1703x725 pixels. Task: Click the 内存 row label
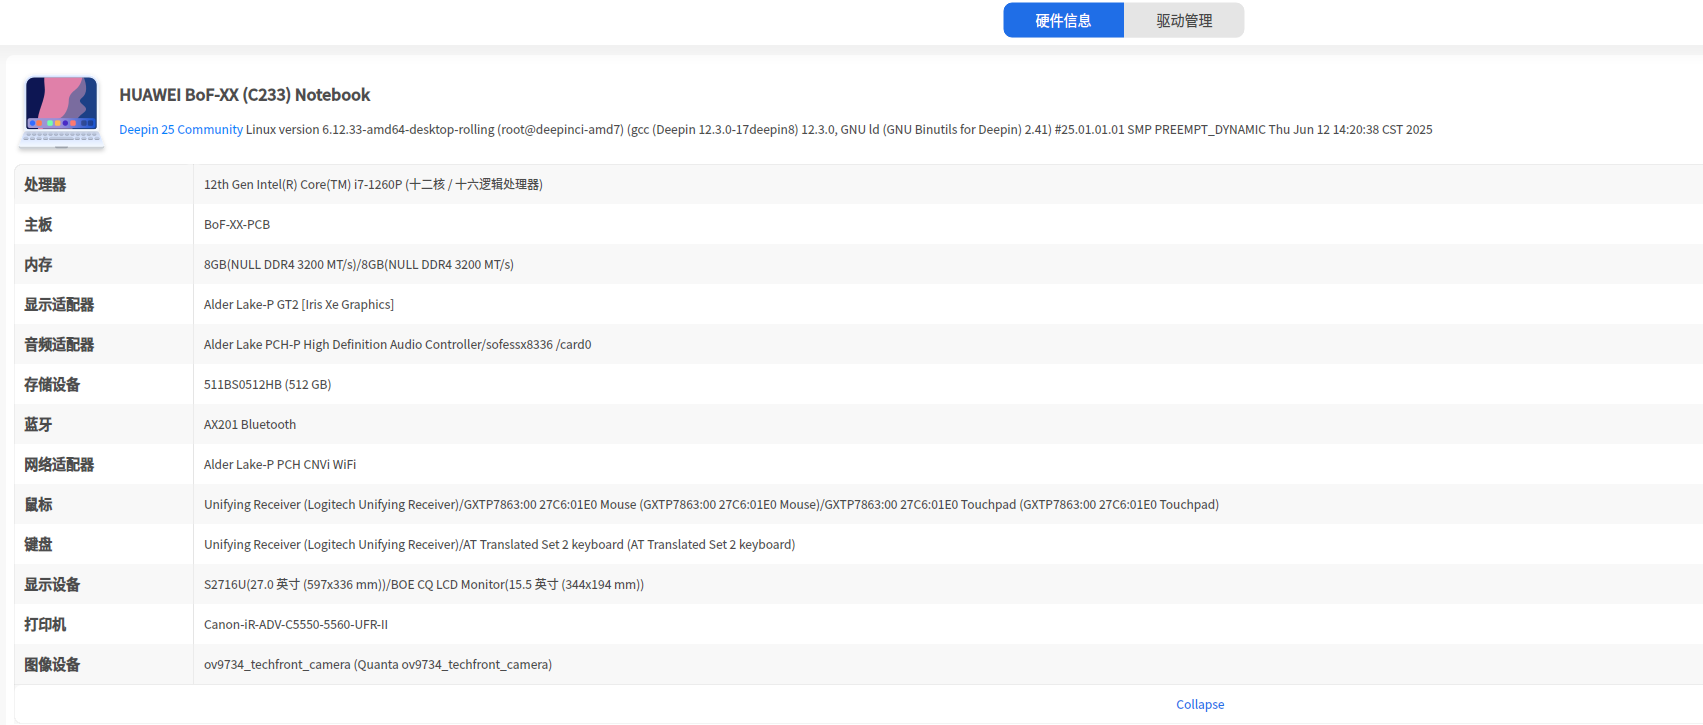tap(38, 265)
